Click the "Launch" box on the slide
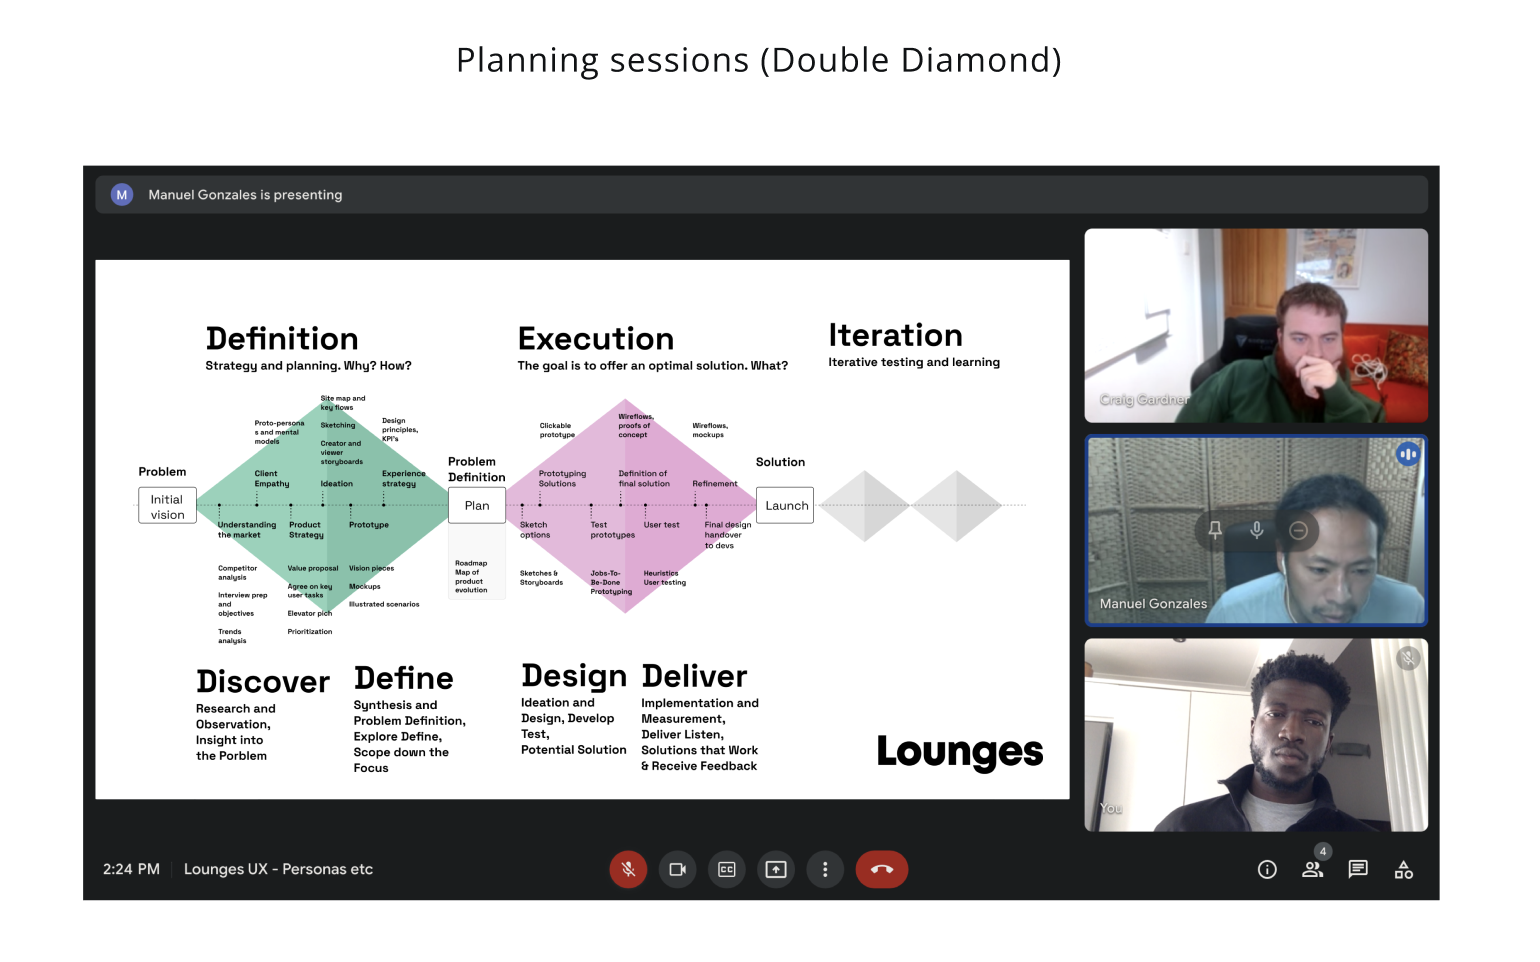 pyautogui.click(x=786, y=506)
